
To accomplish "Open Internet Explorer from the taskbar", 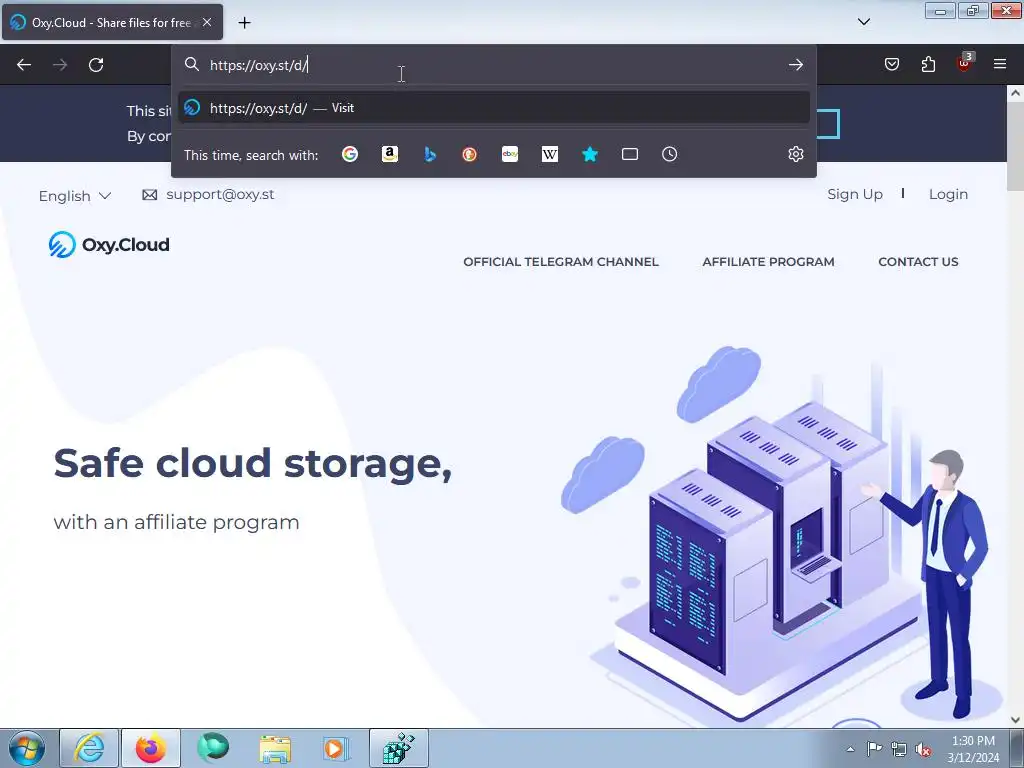I will [x=89, y=748].
